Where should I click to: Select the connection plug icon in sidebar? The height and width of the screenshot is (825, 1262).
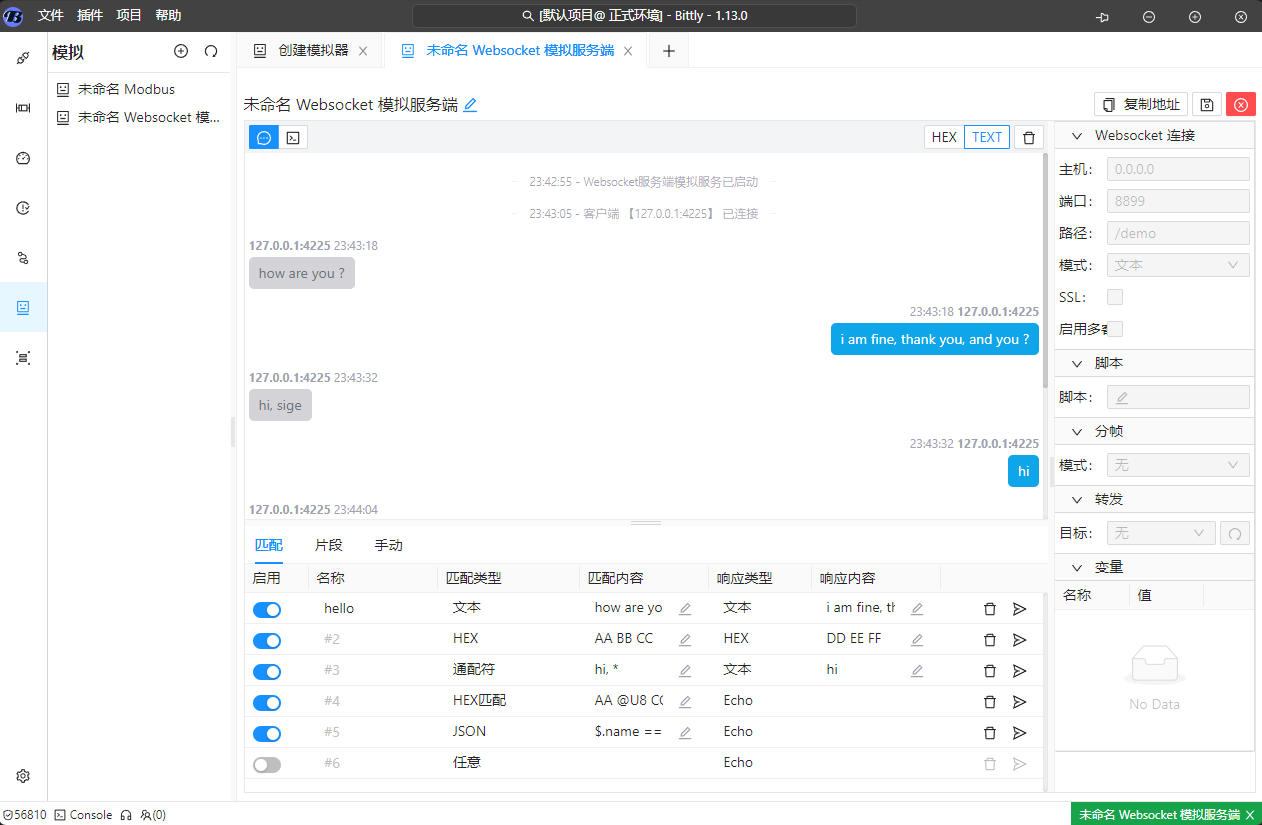pyautogui.click(x=22, y=57)
